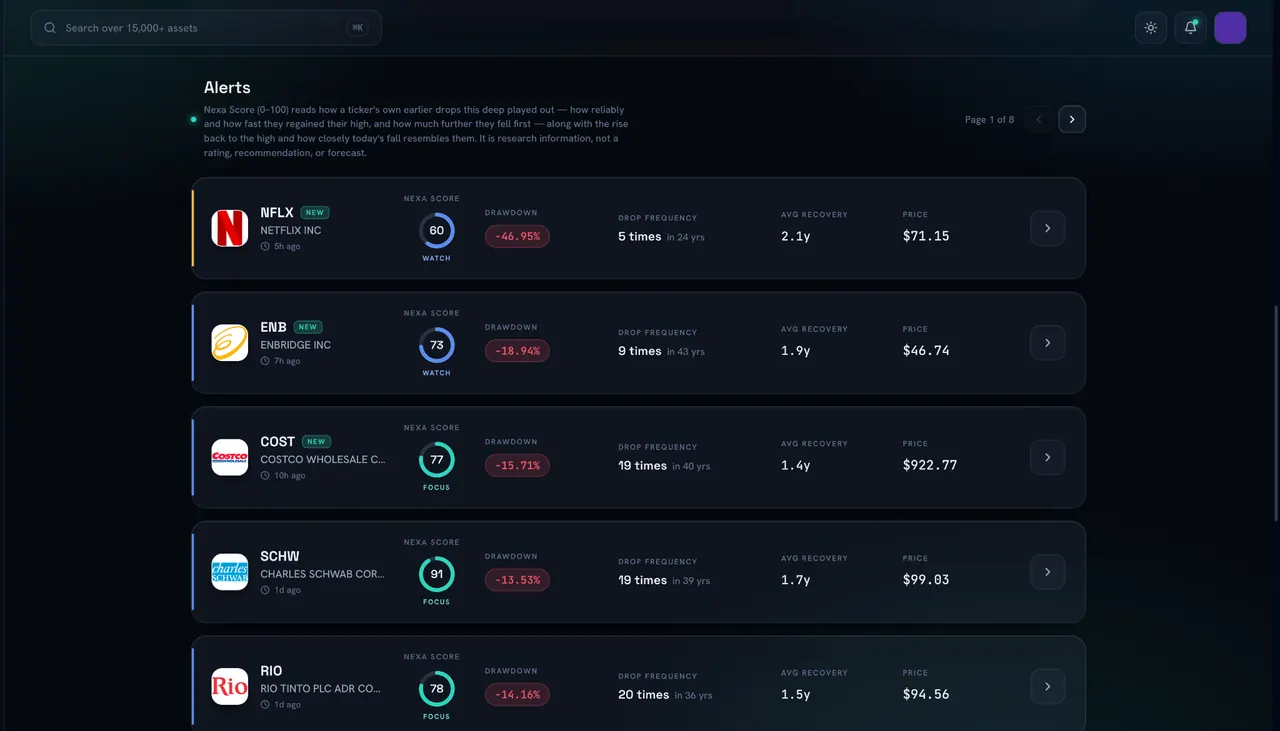Click ENB Nexa Score 73 gauge
The height and width of the screenshot is (731, 1280).
(x=437, y=345)
